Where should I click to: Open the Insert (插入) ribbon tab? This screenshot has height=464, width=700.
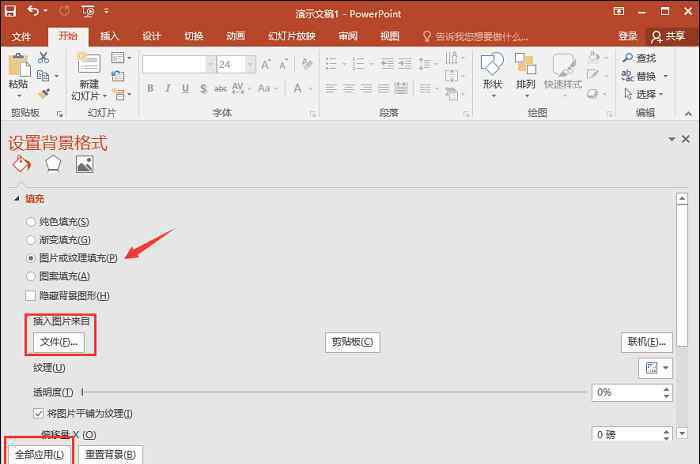110,36
